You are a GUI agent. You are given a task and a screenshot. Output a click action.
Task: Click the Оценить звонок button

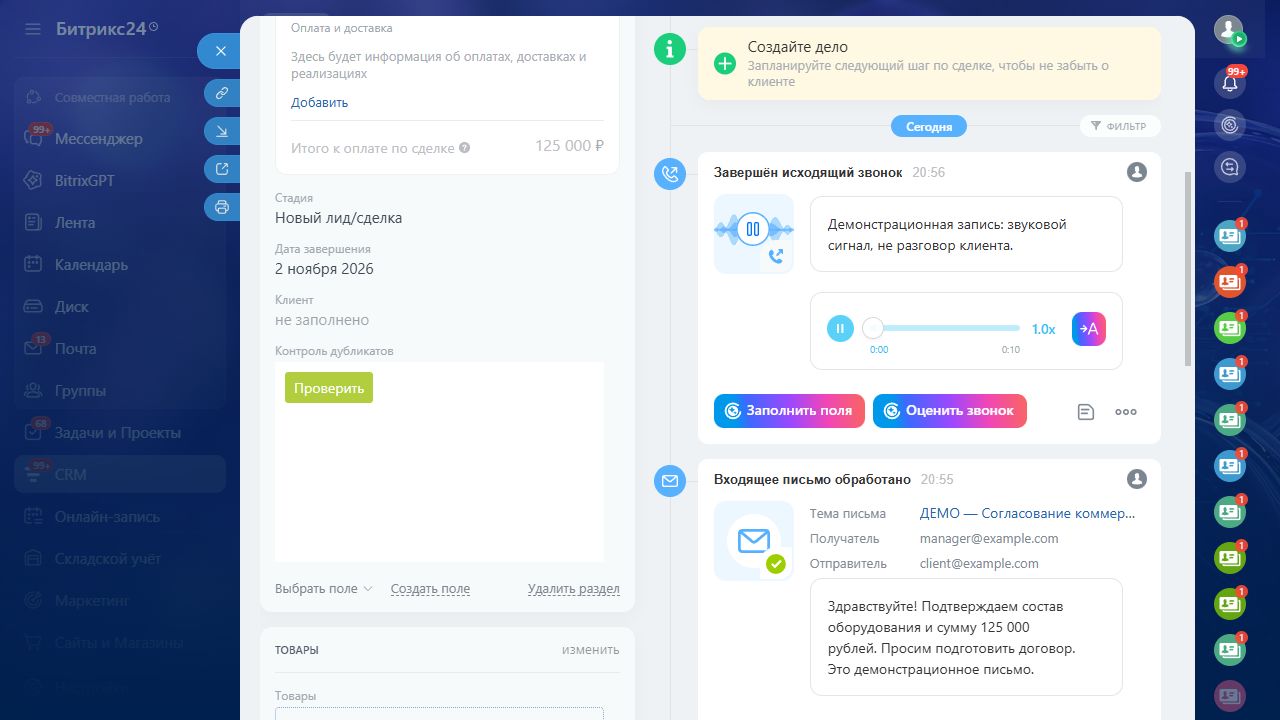coord(950,411)
